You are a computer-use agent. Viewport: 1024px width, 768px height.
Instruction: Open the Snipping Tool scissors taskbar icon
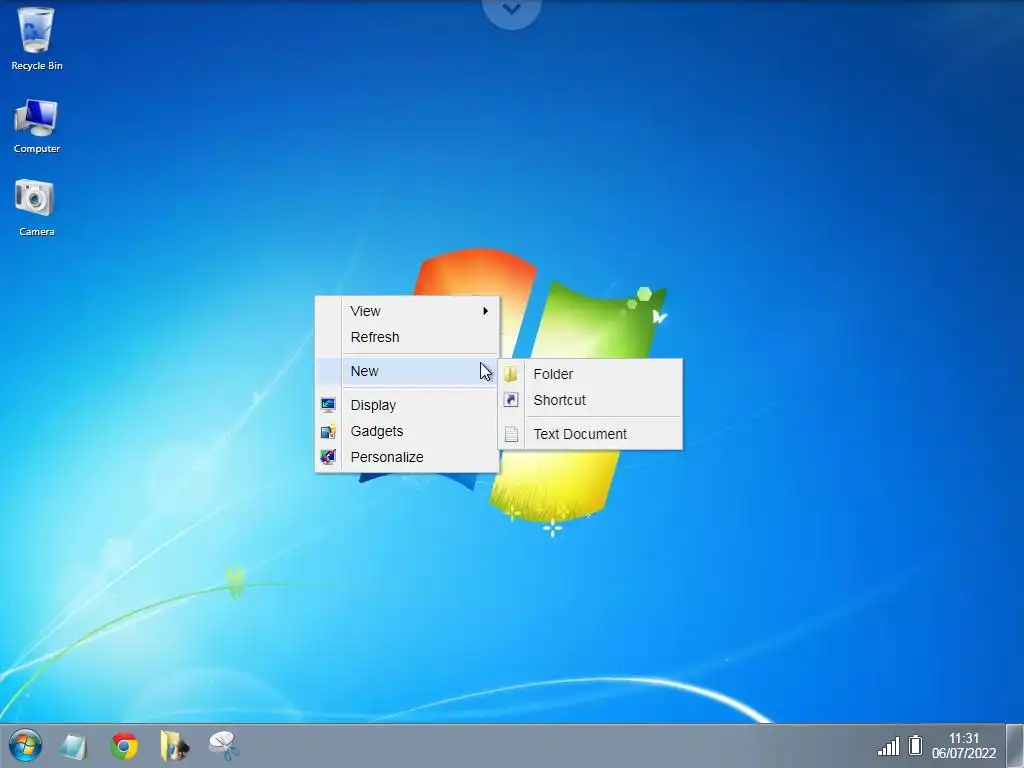click(x=223, y=746)
